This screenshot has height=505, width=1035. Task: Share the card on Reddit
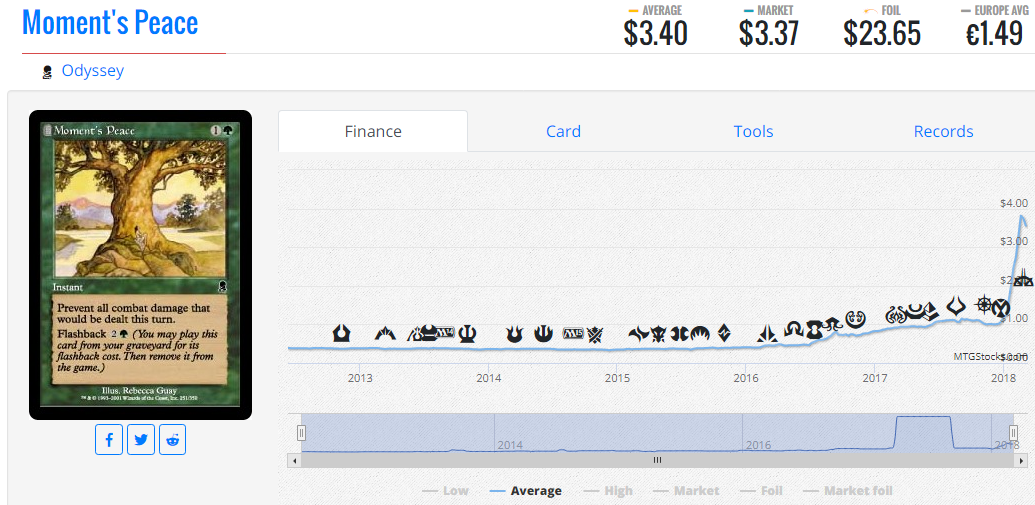(x=172, y=440)
